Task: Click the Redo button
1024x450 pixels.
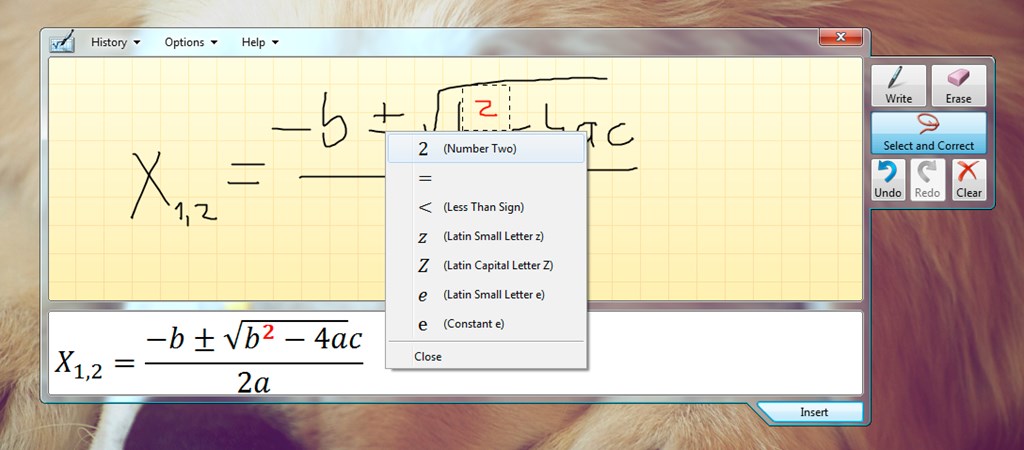Action: coord(927,180)
